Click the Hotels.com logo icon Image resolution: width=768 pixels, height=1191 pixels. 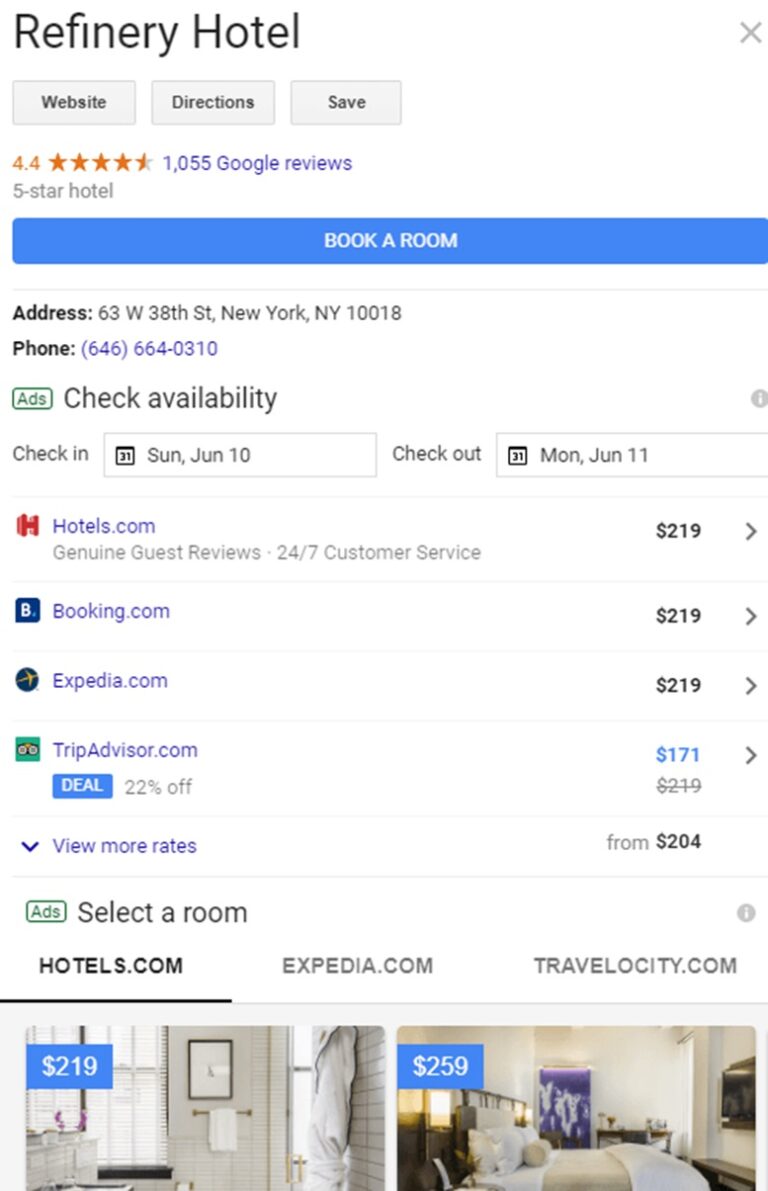28,526
